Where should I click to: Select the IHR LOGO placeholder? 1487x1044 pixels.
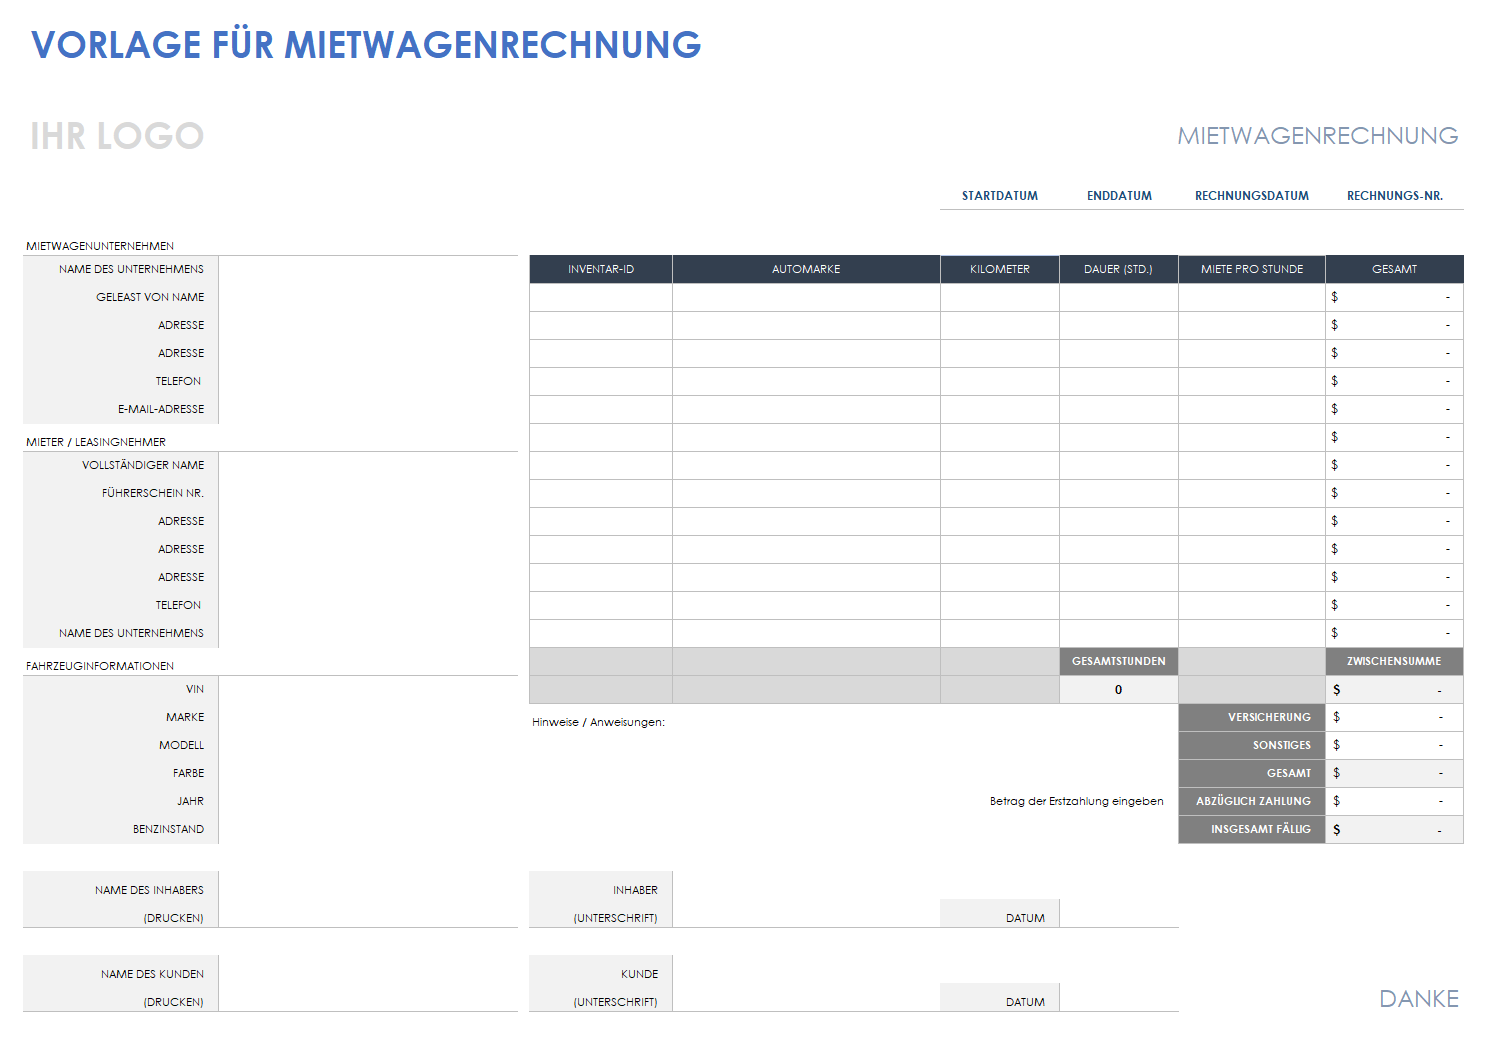point(117,136)
